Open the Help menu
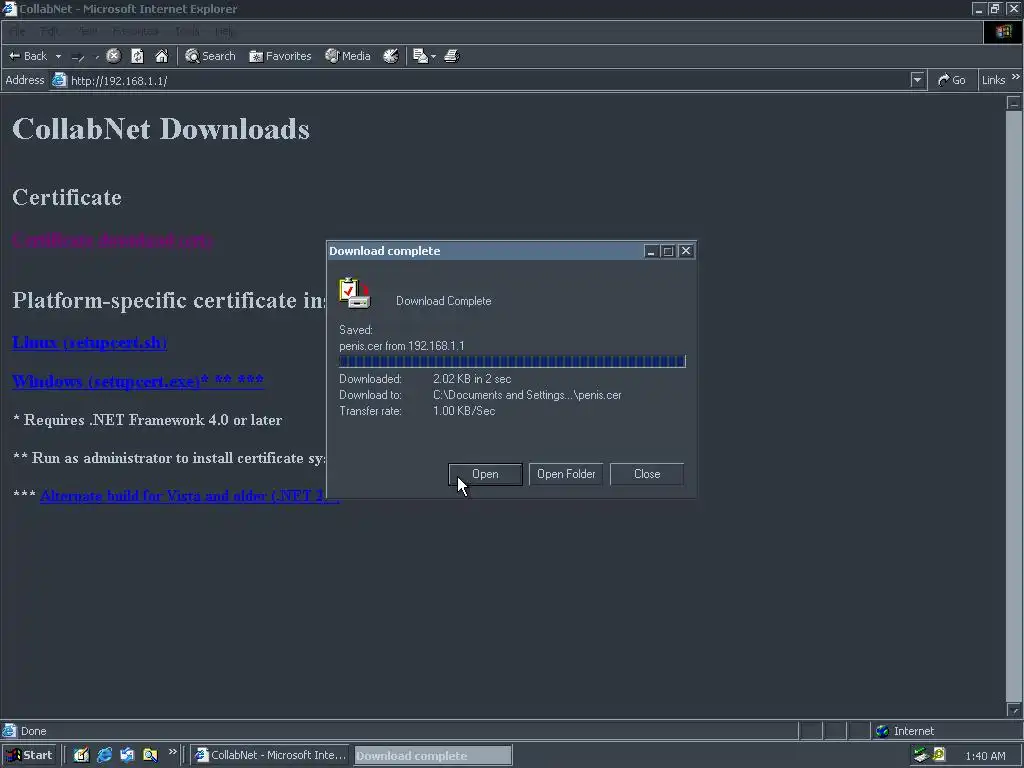1024x768 pixels. tap(224, 31)
